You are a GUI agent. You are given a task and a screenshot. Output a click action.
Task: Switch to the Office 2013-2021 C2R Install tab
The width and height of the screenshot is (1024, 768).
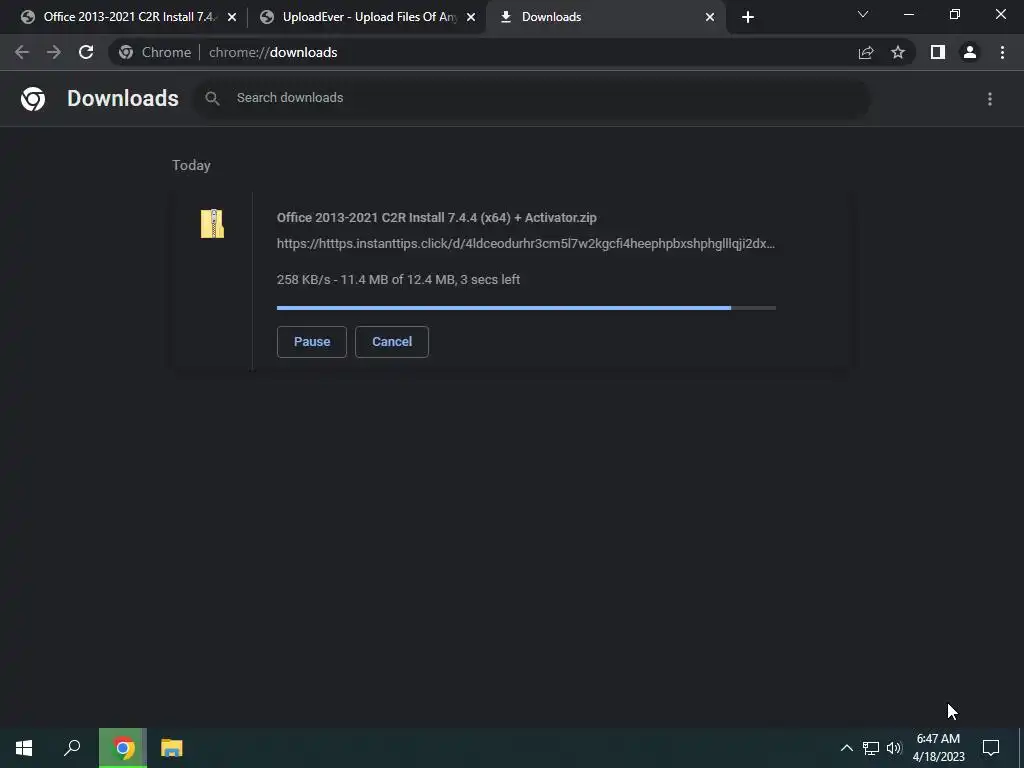click(x=127, y=17)
